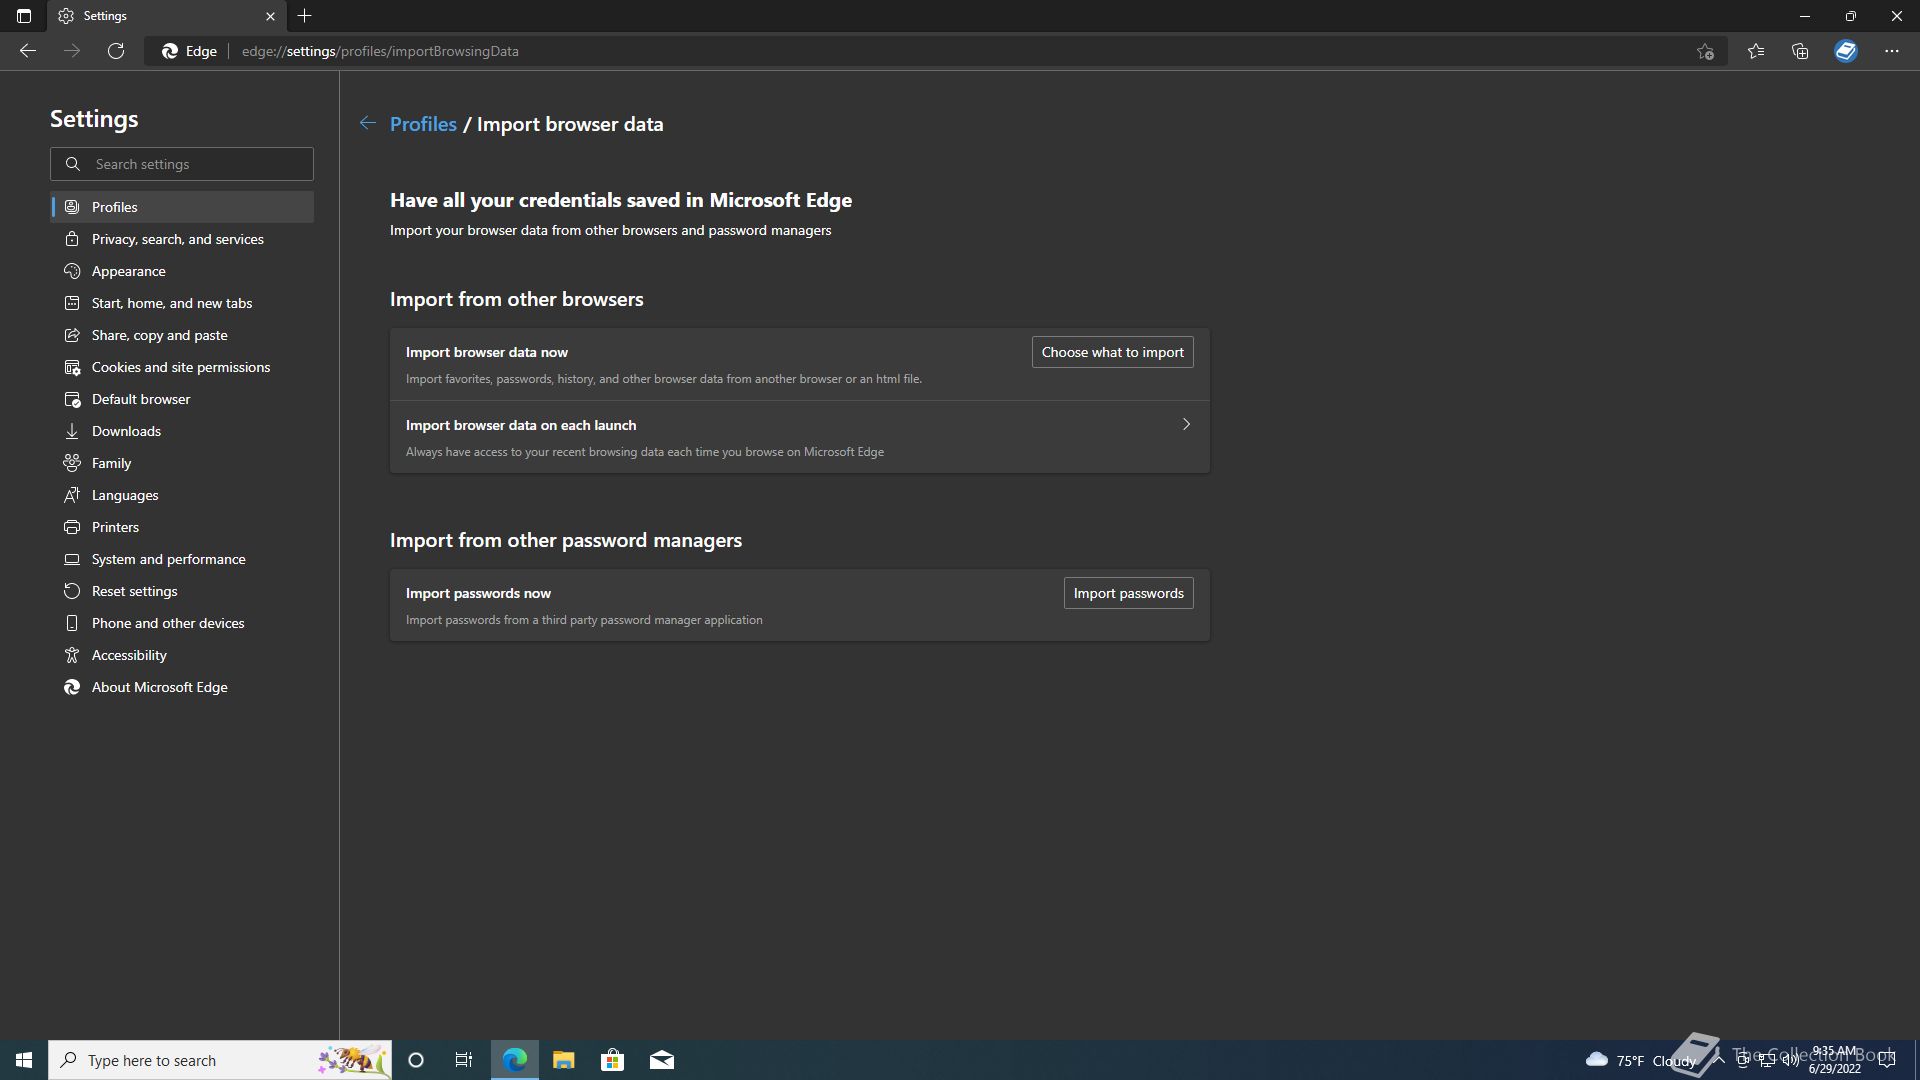The image size is (1920, 1080).
Task: Click the Search settings field
Action: coord(182,164)
